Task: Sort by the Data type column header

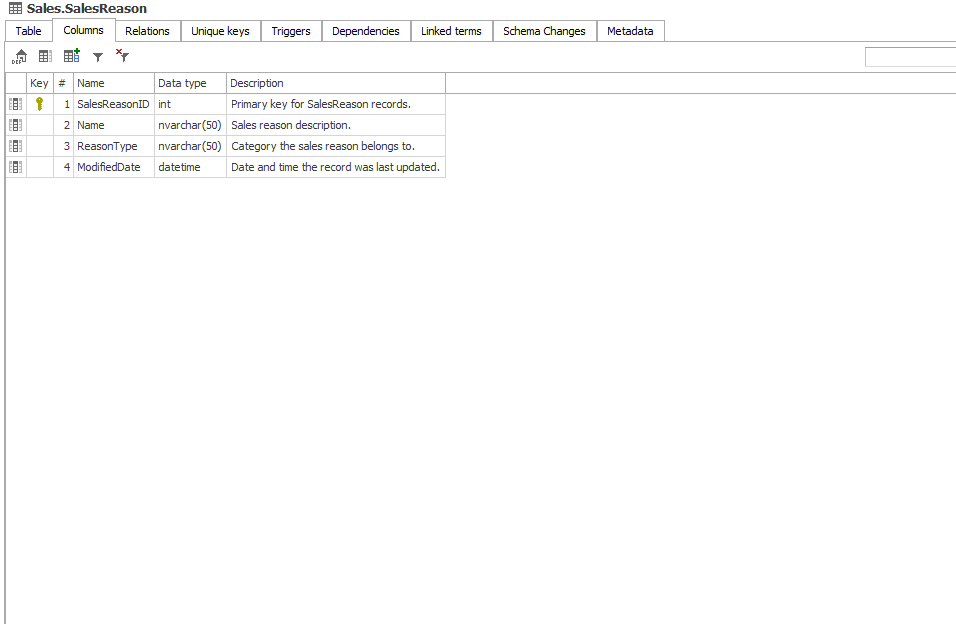Action: click(190, 83)
